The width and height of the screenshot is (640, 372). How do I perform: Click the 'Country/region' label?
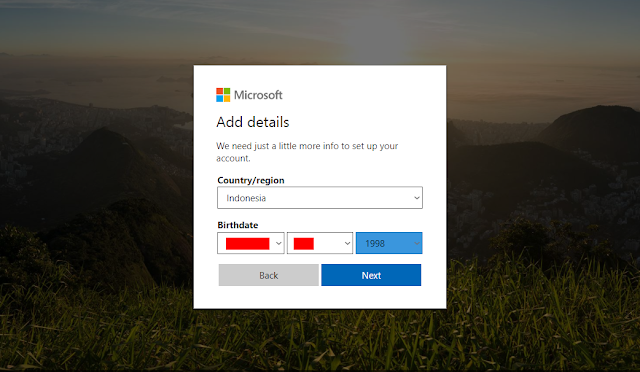251,180
